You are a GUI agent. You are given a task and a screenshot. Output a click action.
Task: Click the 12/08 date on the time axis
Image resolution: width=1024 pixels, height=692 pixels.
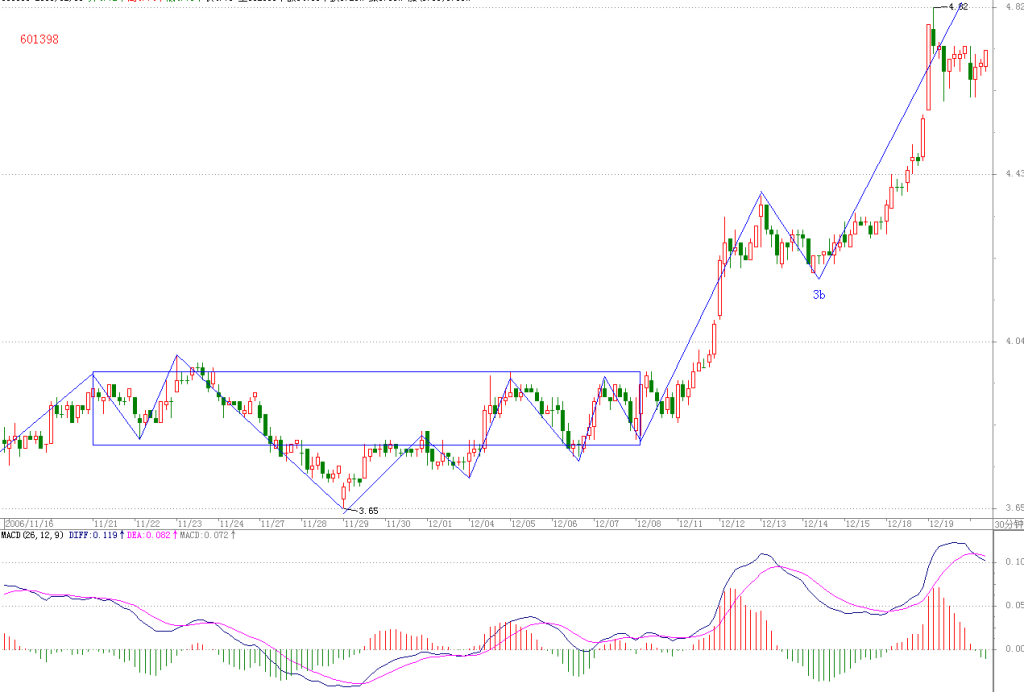tap(648, 524)
